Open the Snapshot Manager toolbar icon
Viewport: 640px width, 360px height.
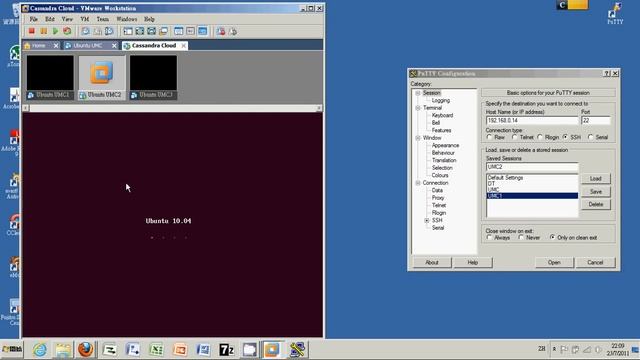[109, 31]
